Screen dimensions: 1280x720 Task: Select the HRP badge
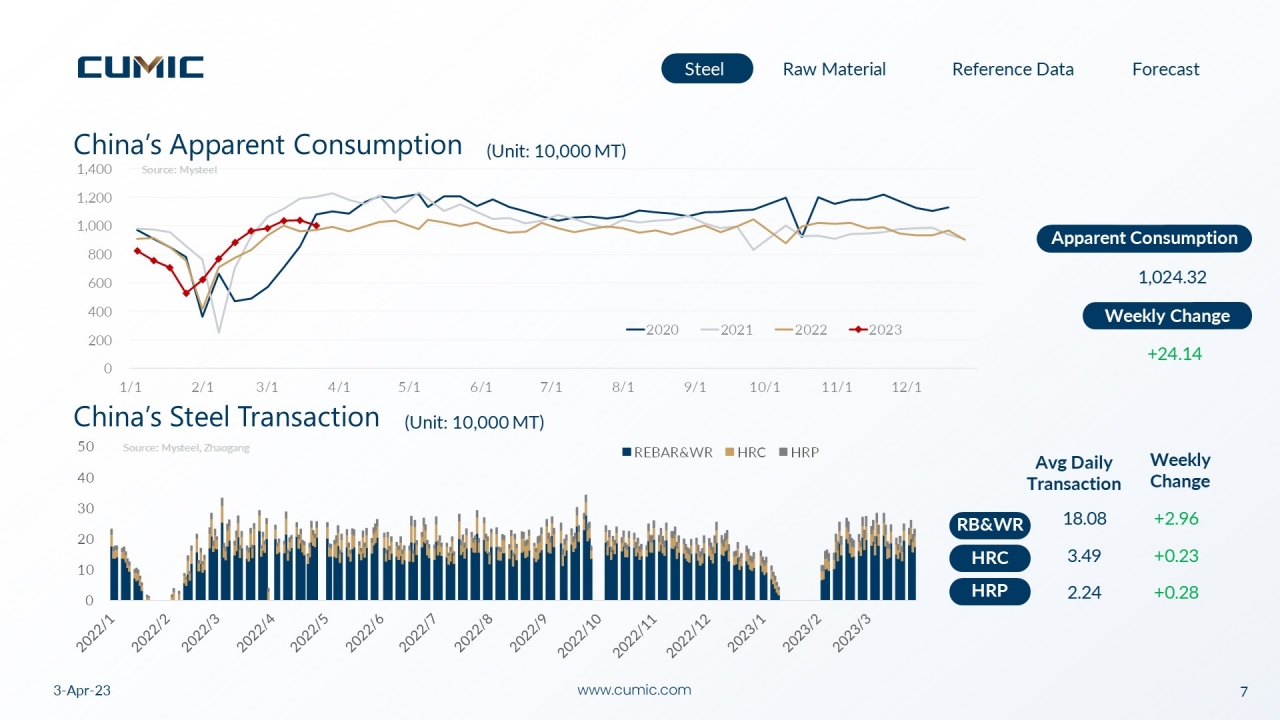[x=989, y=591]
